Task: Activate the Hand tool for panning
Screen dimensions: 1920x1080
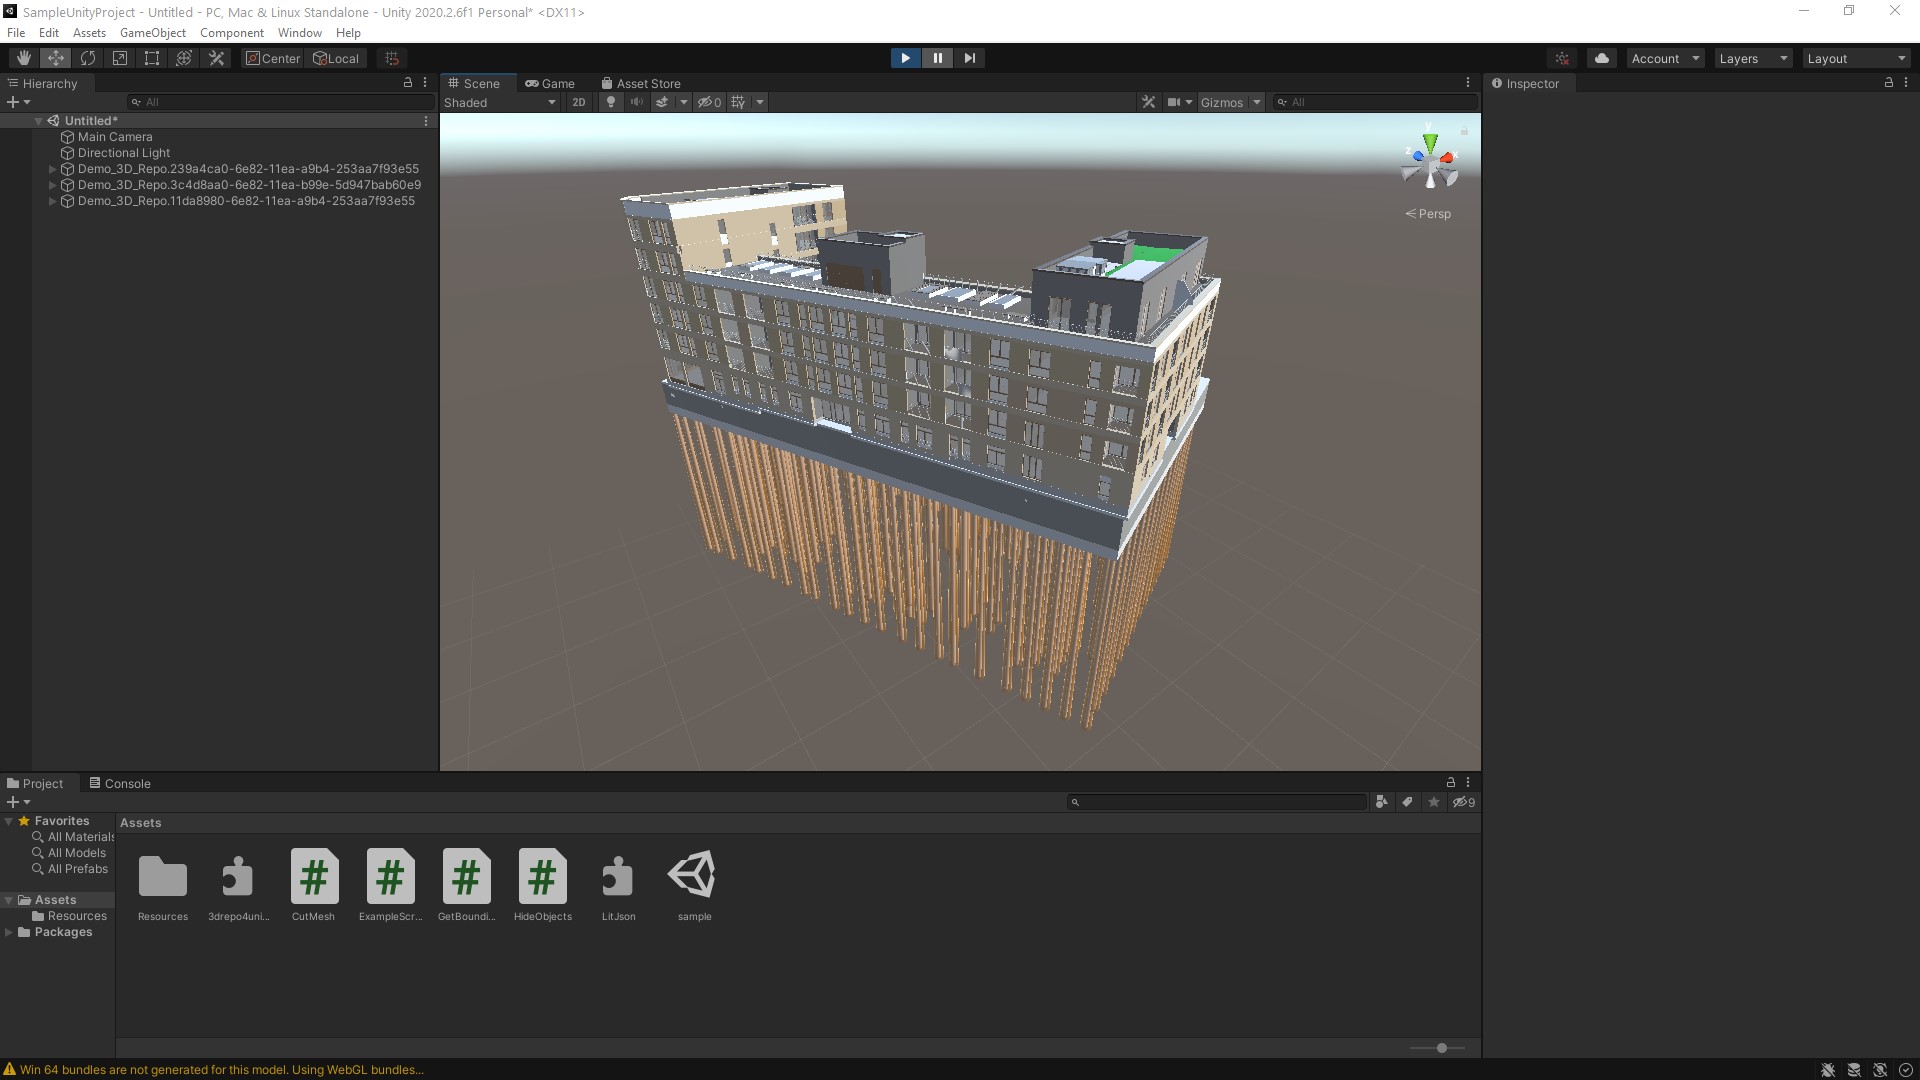Action: [24, 57]
